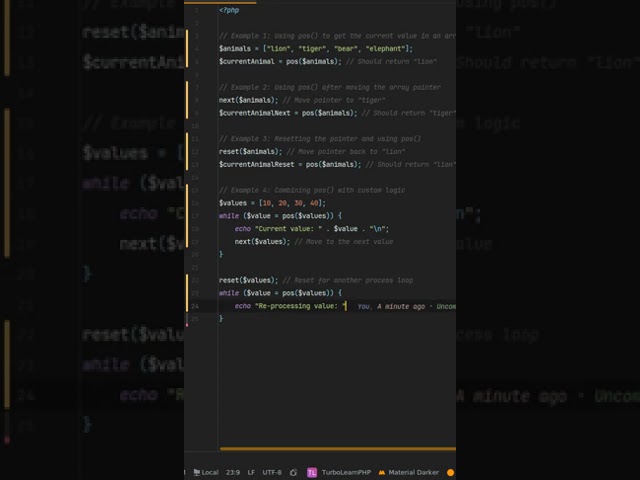The width and height of the screenshot is (640, 480).
Task: Open the TurboLearnPHP project widget
Action: coord(346,472)
